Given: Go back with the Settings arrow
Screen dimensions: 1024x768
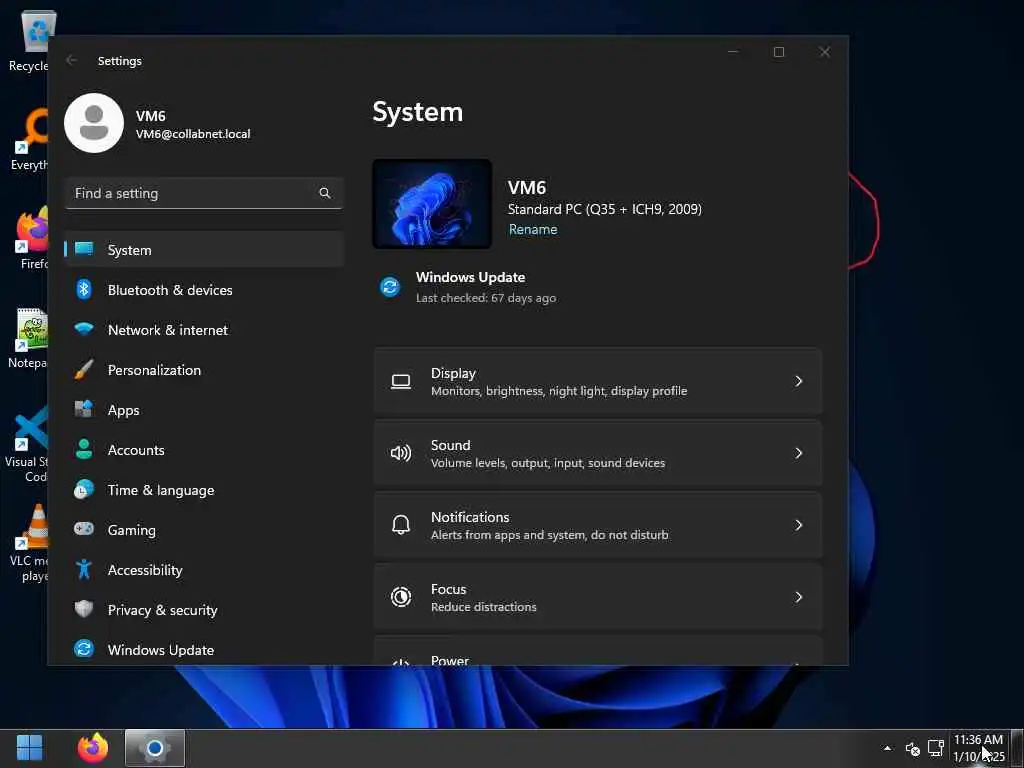Looking at the screenshot, I should pyautogui.click(x=71, y=60).
